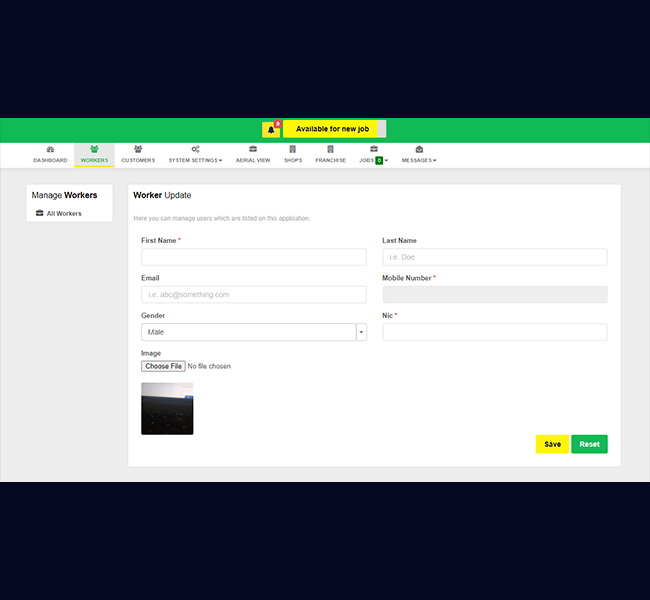
Task: Click the First Name input field
Action: pos(254,257)
